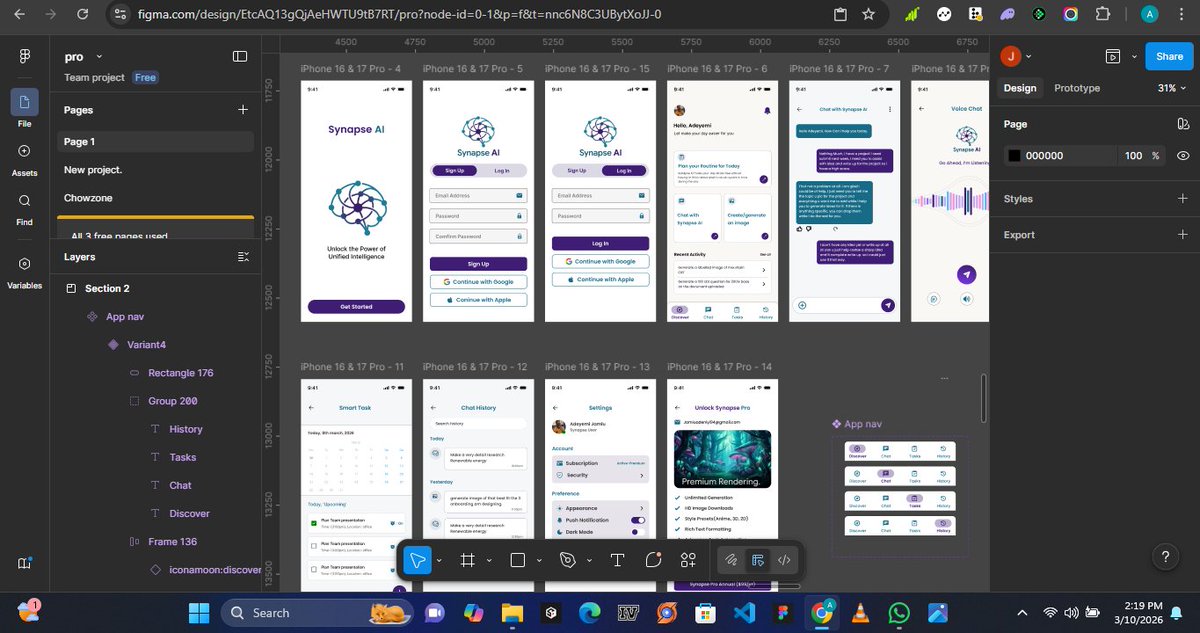Open page color variables icon
The height and width of the screenshot is (633, 1200).
(x=1182, y=124)
